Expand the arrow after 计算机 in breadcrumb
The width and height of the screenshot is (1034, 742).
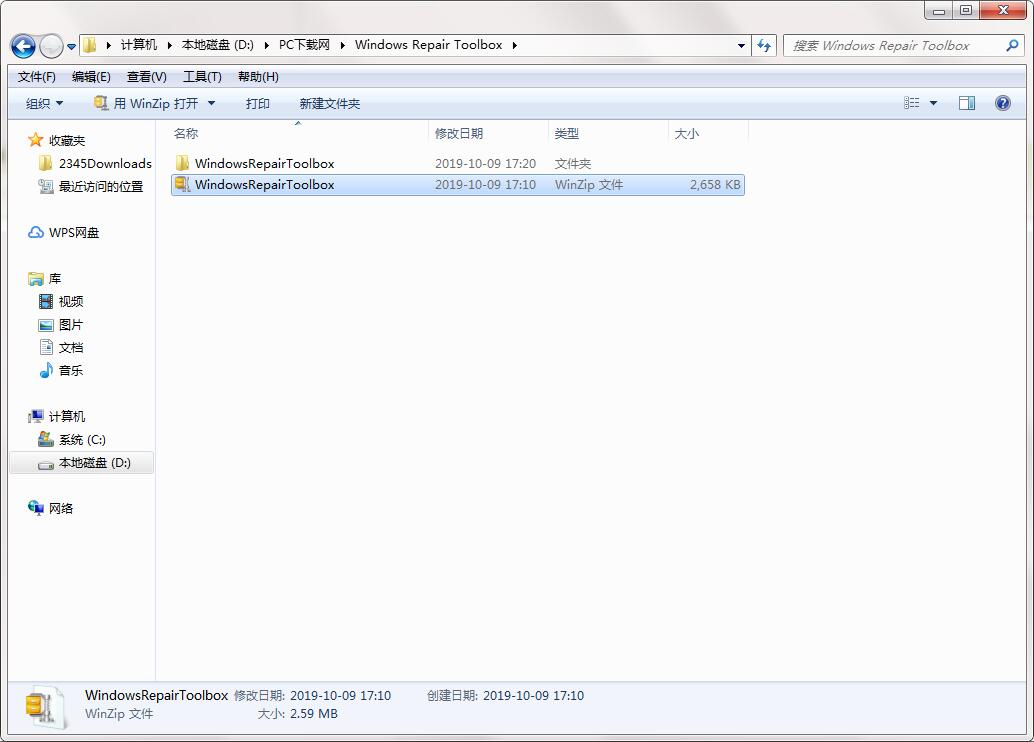click(x=169, y=46)
